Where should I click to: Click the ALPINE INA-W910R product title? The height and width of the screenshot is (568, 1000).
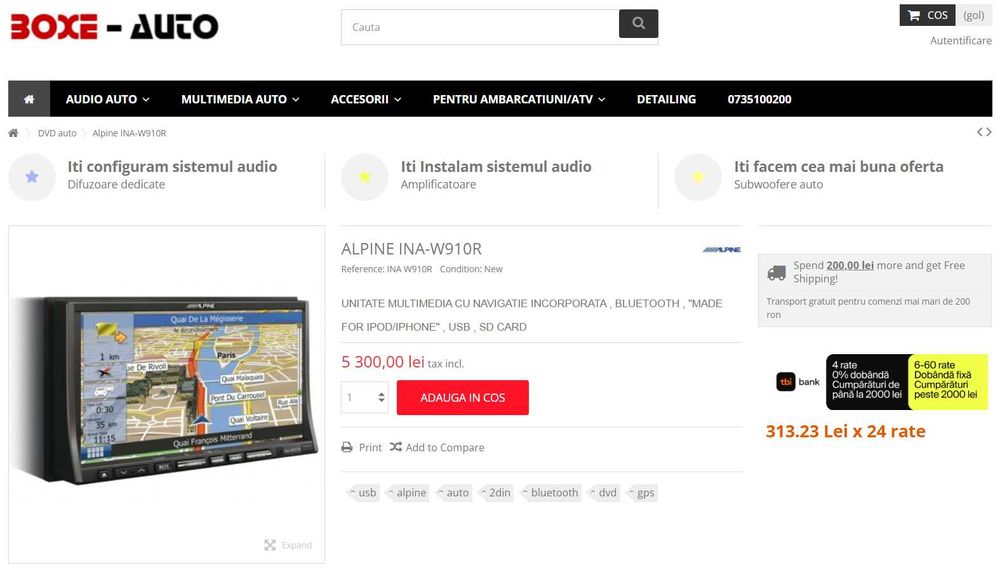pos(411,249)
